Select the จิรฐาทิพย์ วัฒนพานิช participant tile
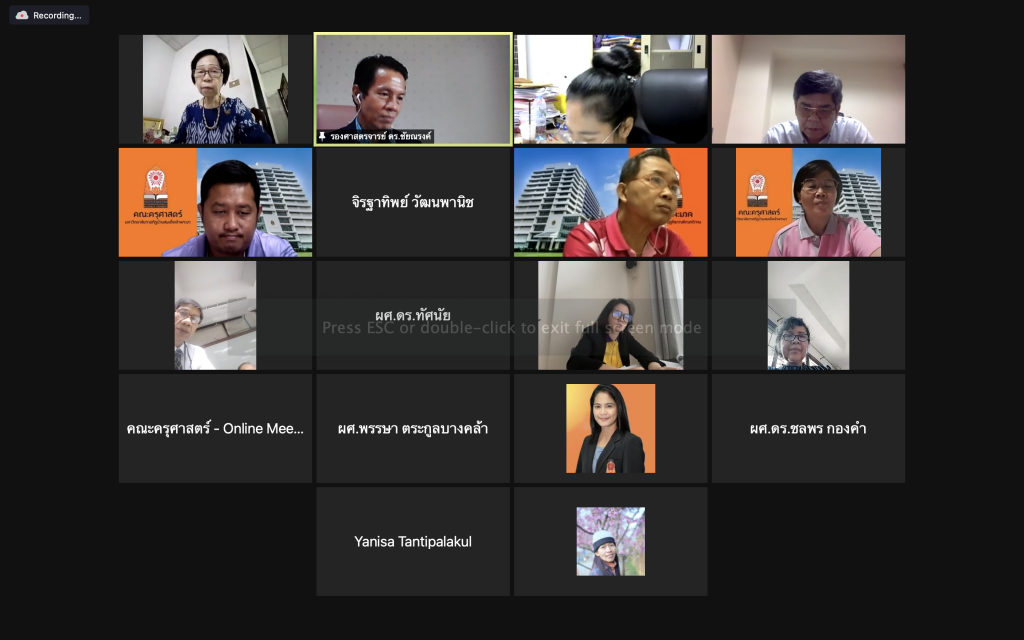 413,202
